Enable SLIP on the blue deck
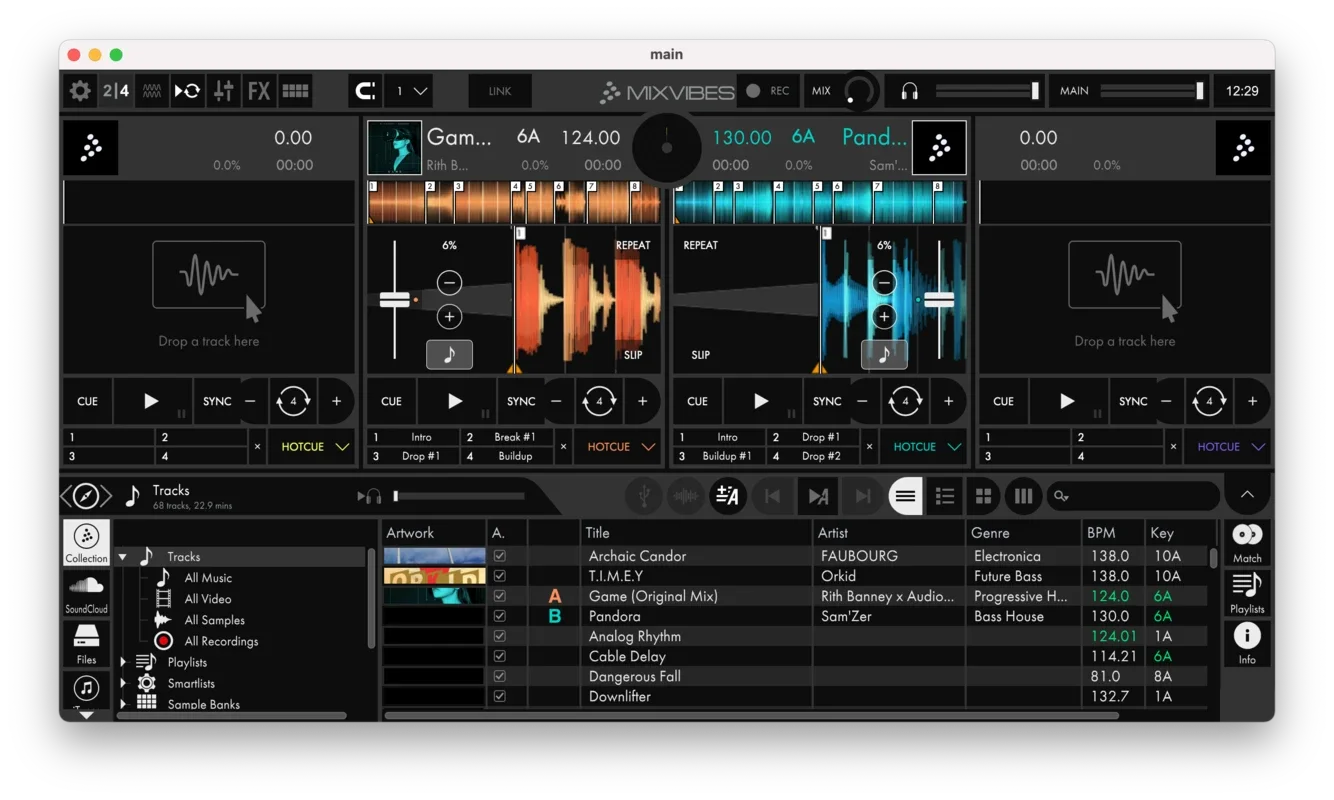1334x800 pixels. click(700, 355)
